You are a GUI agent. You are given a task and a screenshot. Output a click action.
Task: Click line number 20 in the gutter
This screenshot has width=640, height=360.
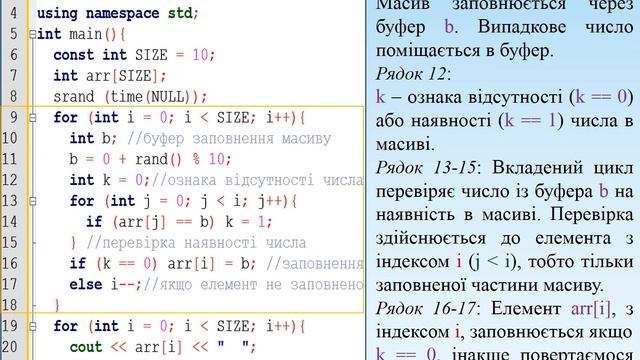click(x=10, y=347)
